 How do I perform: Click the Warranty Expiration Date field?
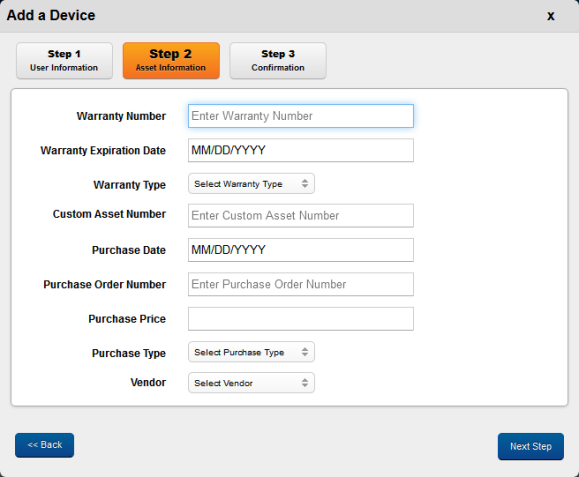(301, 150)
